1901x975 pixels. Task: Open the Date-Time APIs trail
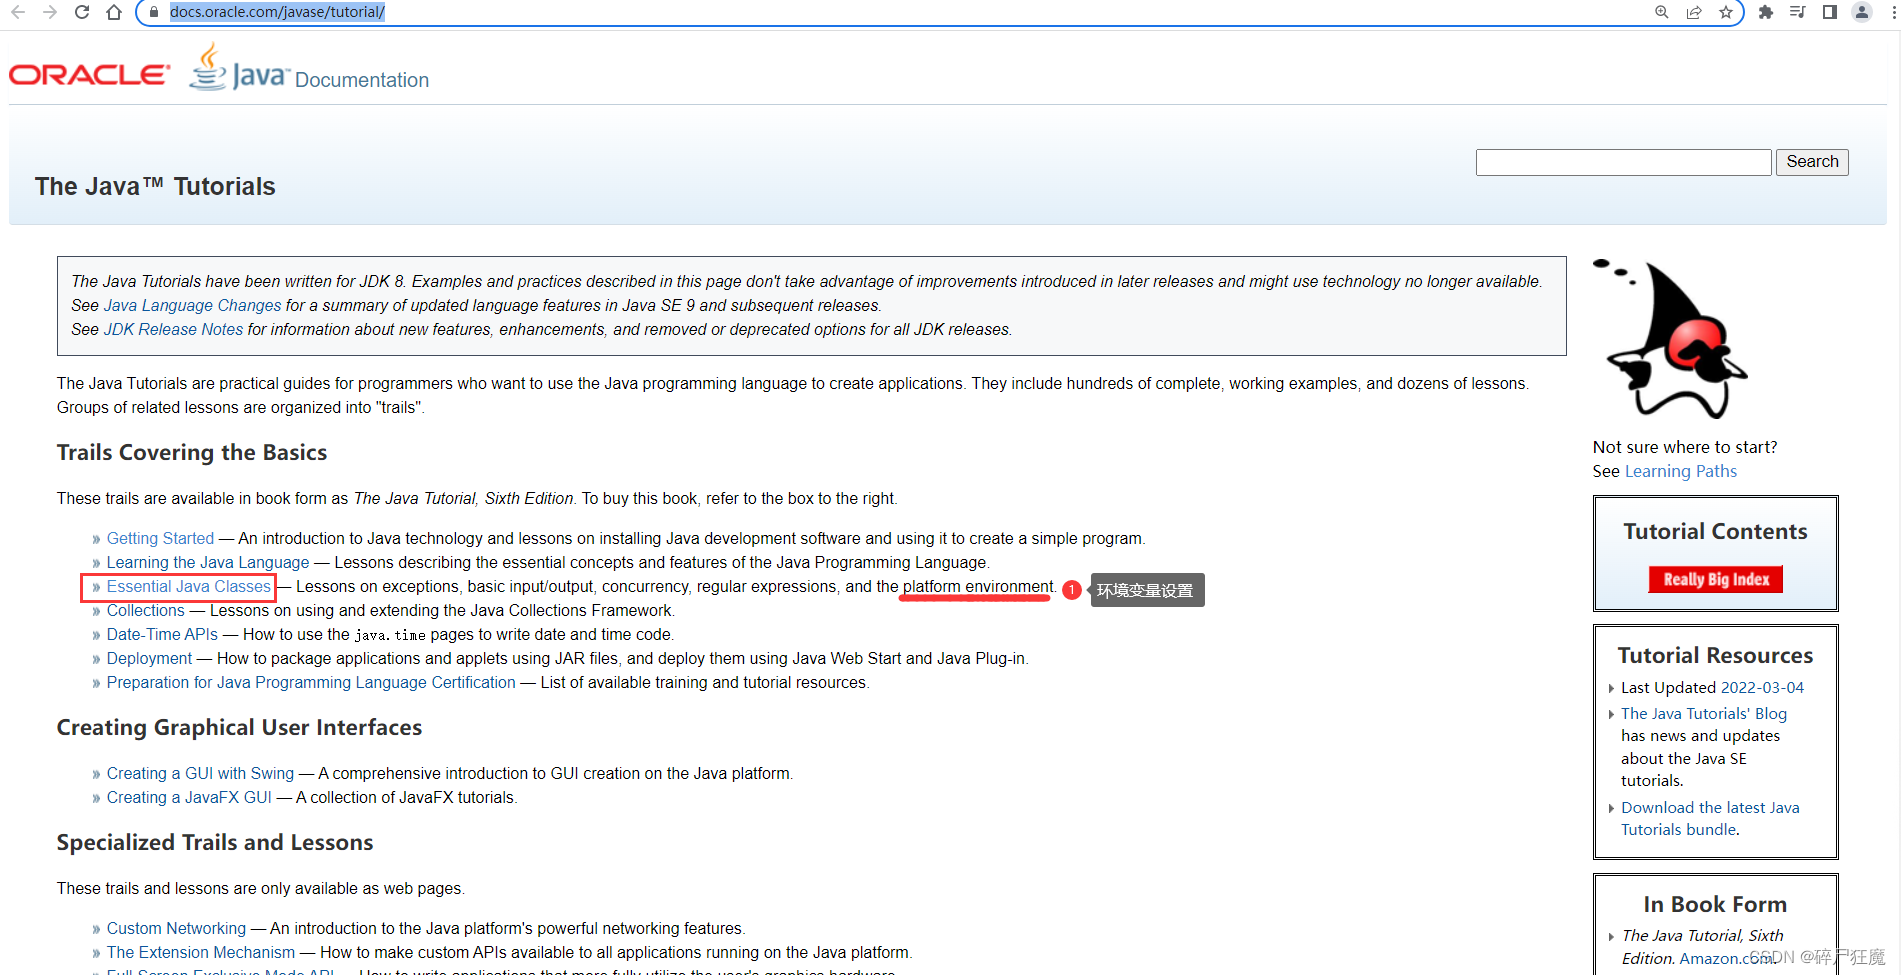(162, 635)
